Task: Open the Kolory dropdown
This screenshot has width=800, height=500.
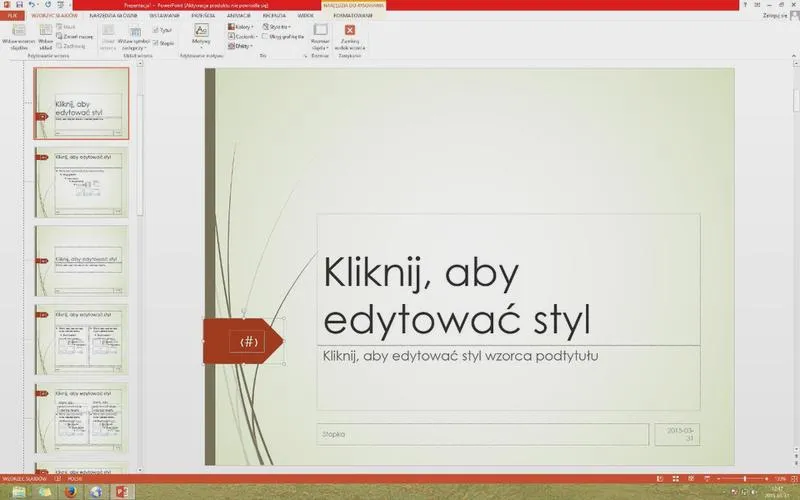Action: [x=240, y=27]
